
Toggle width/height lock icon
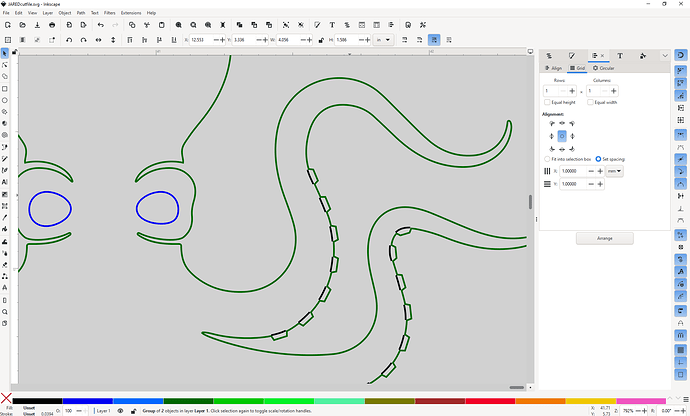[x=321, y=40]
